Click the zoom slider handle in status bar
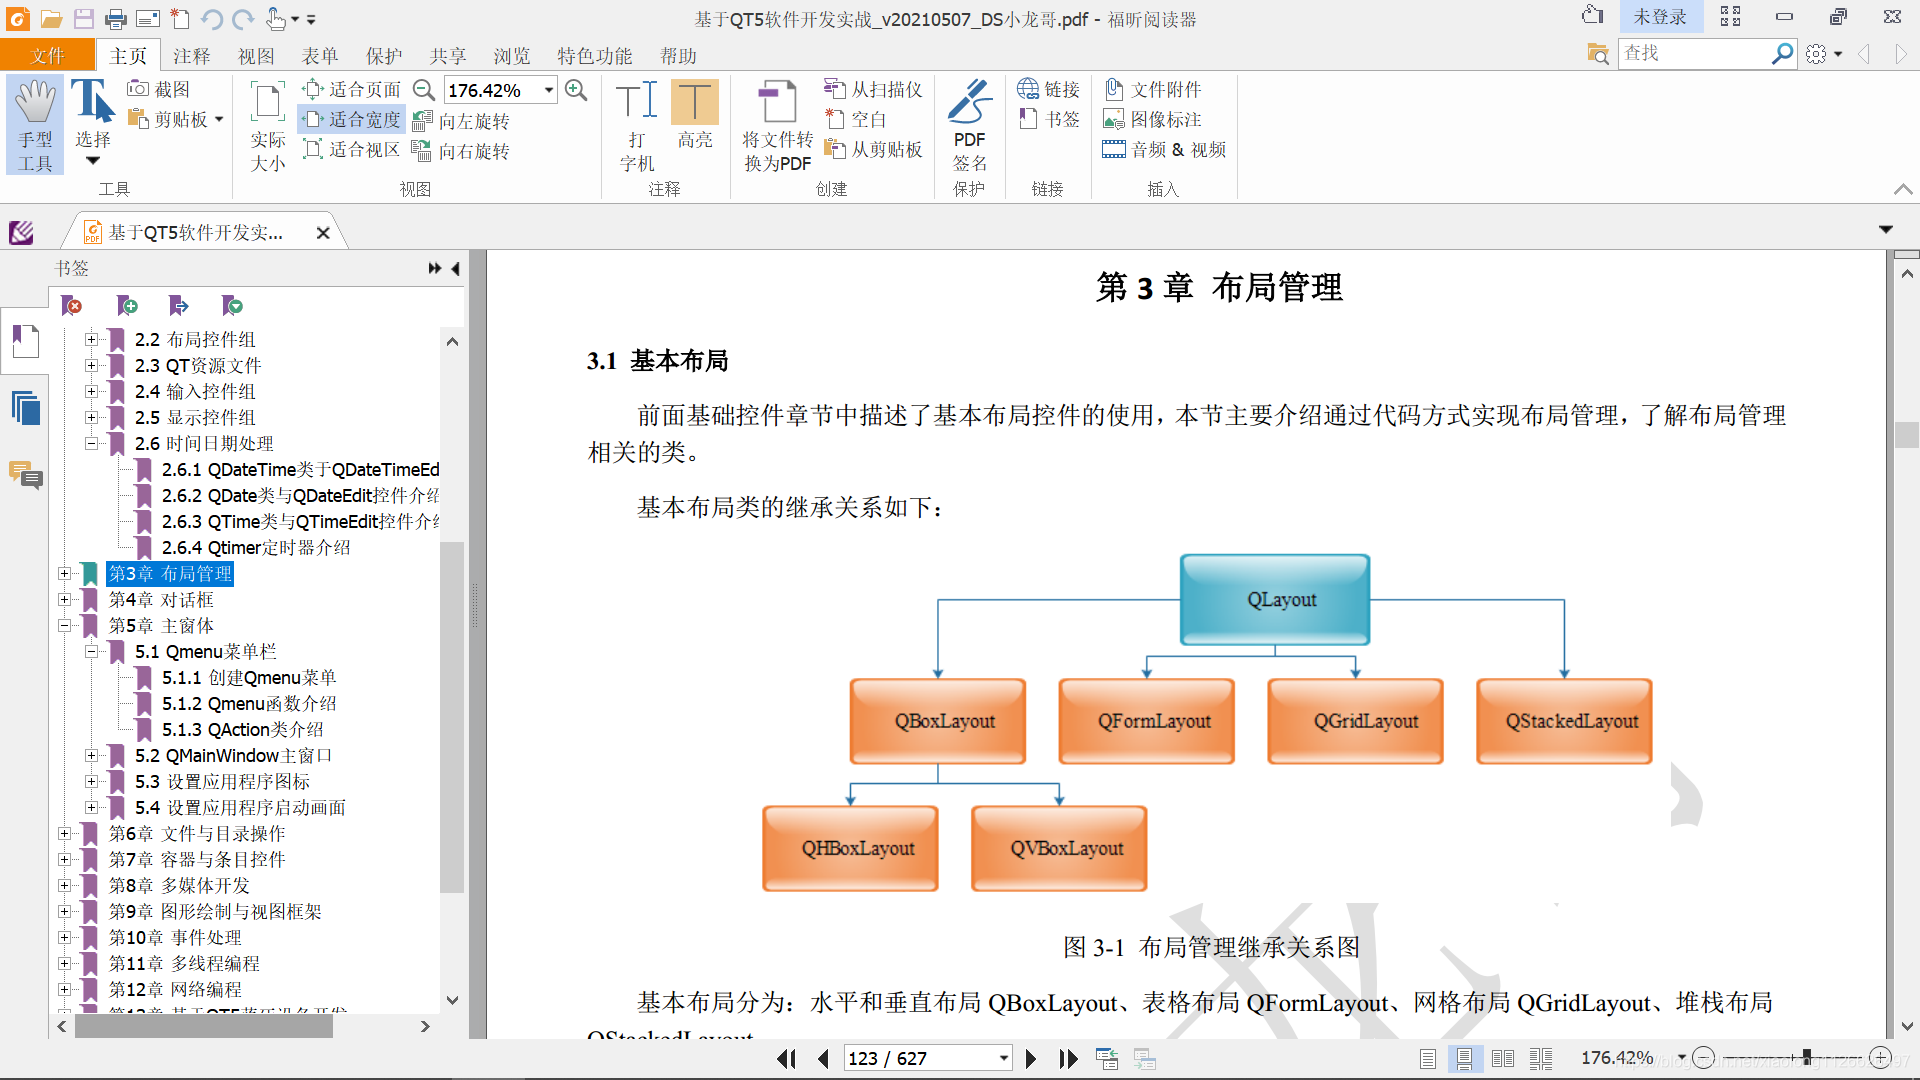The width and height of the screenshot is (1920, 1080). pos(1806,1057)
